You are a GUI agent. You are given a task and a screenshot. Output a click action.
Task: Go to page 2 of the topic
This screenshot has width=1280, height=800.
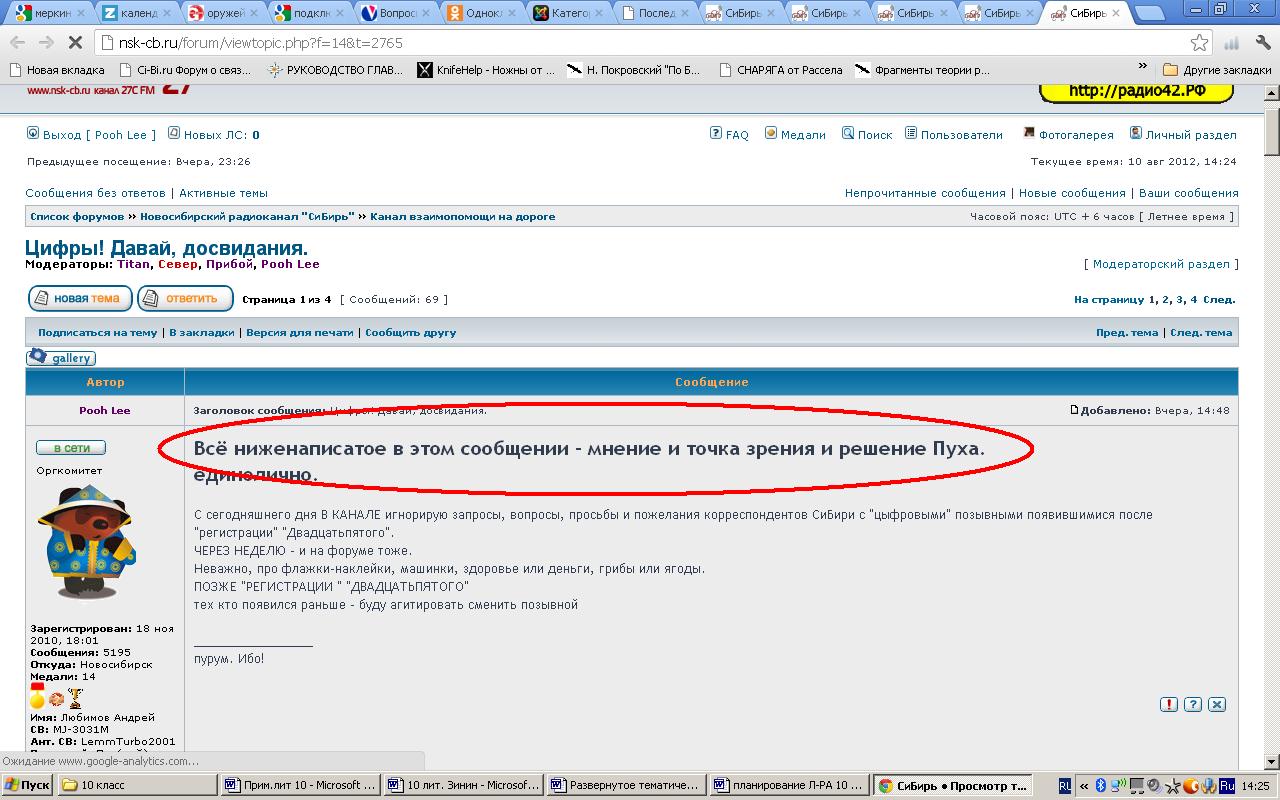coord(1166,299)
